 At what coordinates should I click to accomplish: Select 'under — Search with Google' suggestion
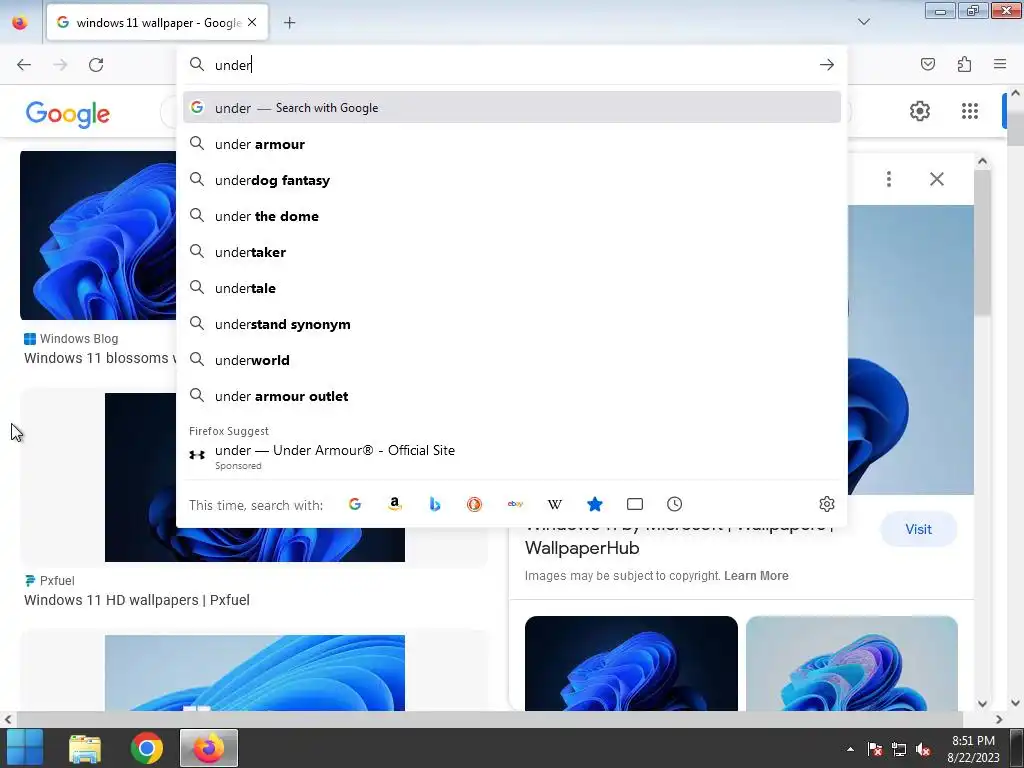[511, 108]
